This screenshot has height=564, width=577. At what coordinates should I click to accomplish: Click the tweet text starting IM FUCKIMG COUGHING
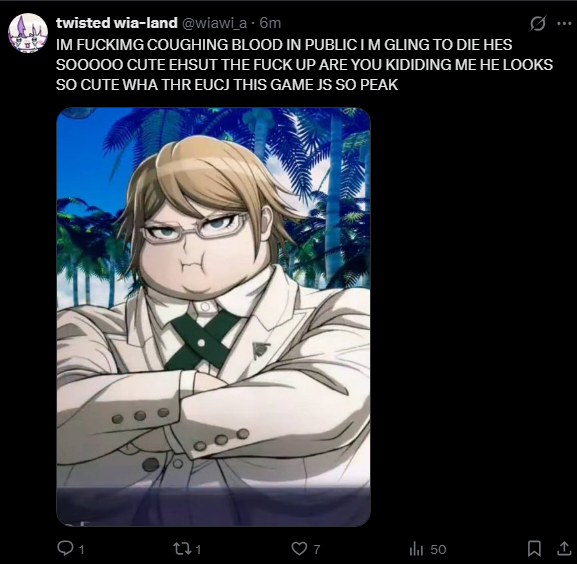[304, 65]
